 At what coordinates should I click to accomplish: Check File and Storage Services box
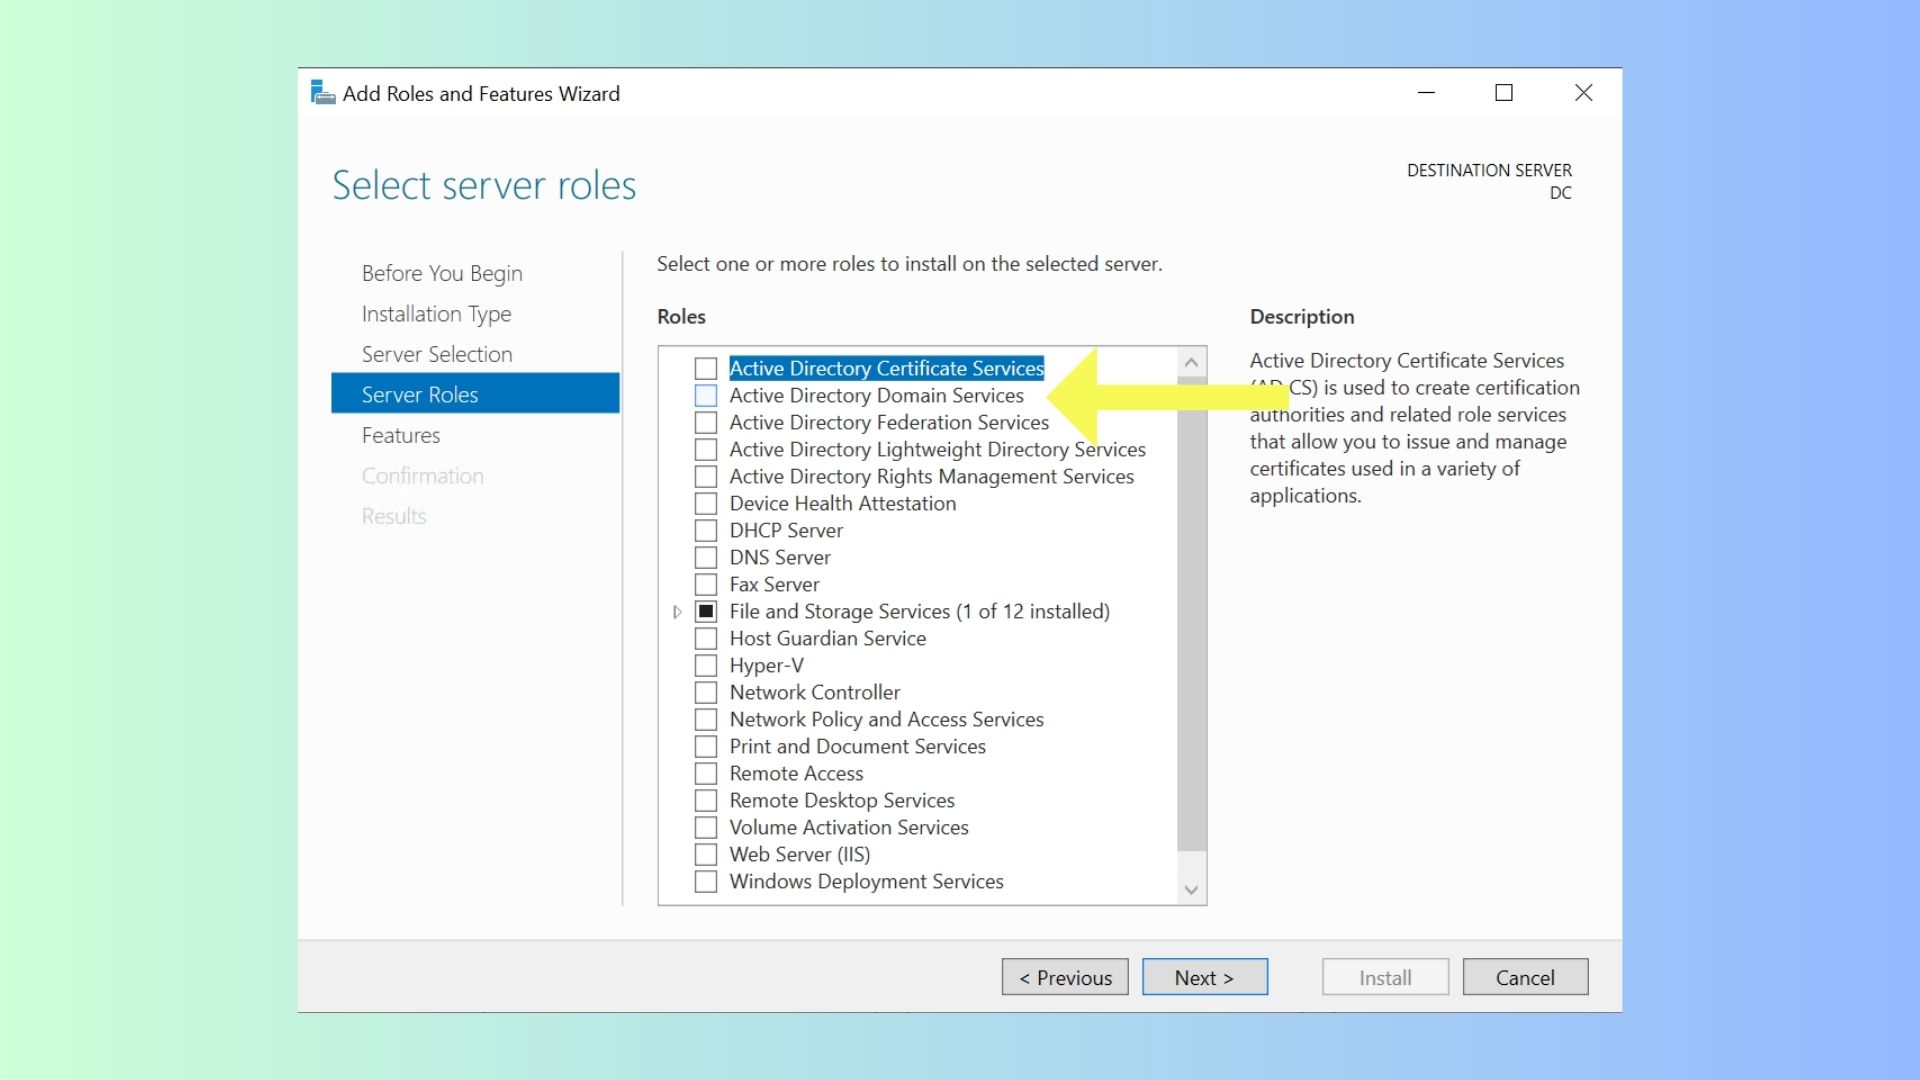(706, 612)
